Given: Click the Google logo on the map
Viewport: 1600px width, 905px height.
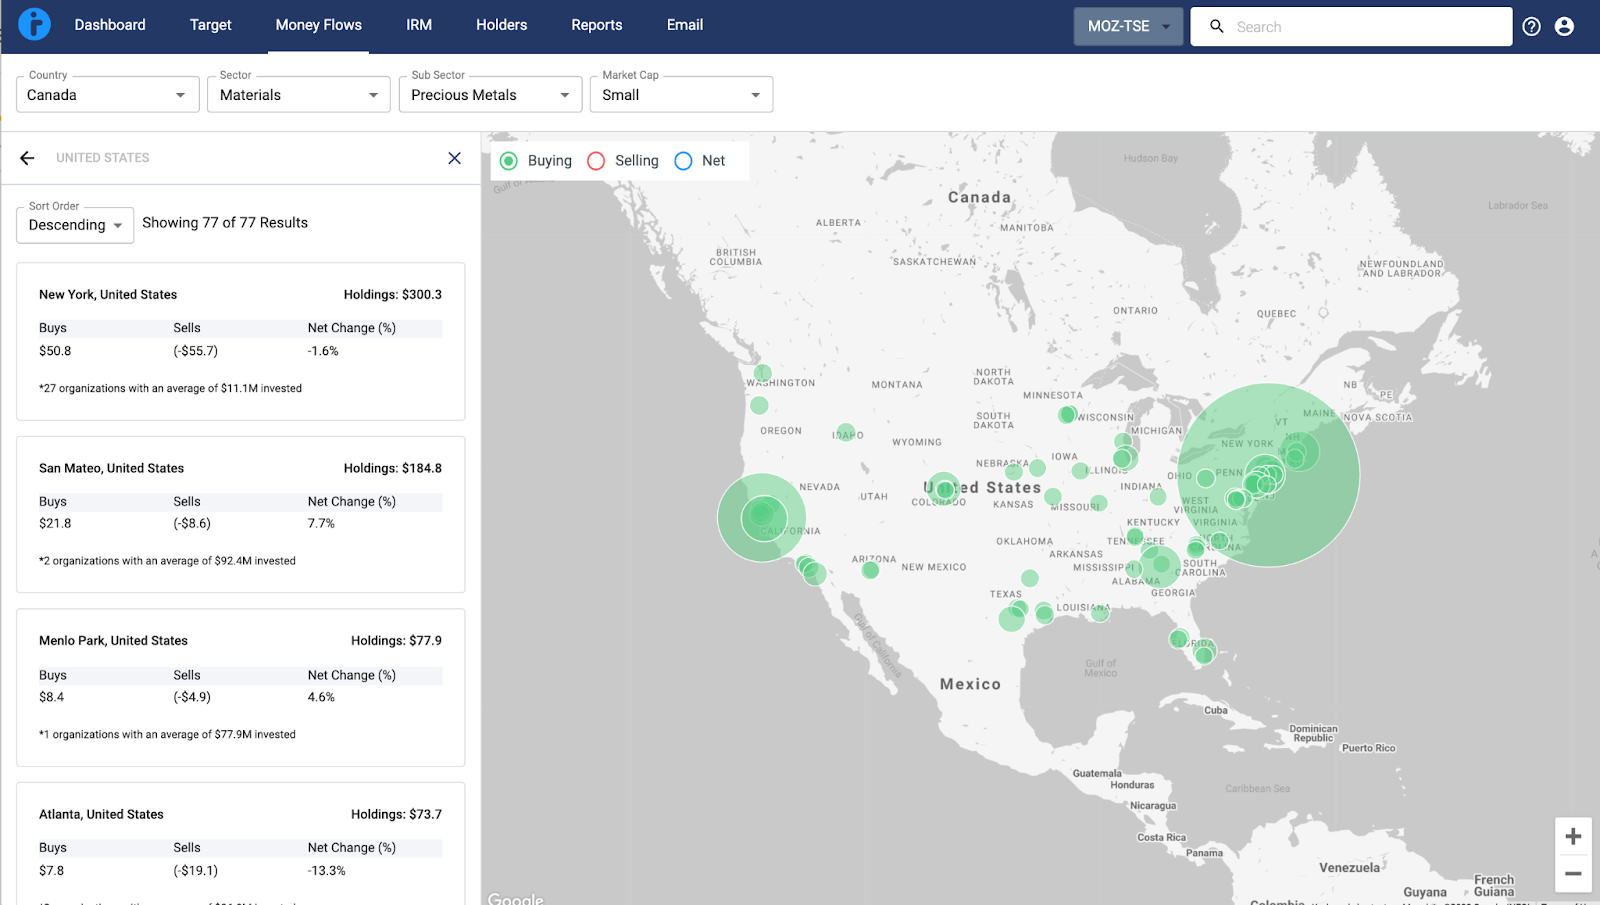Looking at the screenshot, I should (515, 897).
